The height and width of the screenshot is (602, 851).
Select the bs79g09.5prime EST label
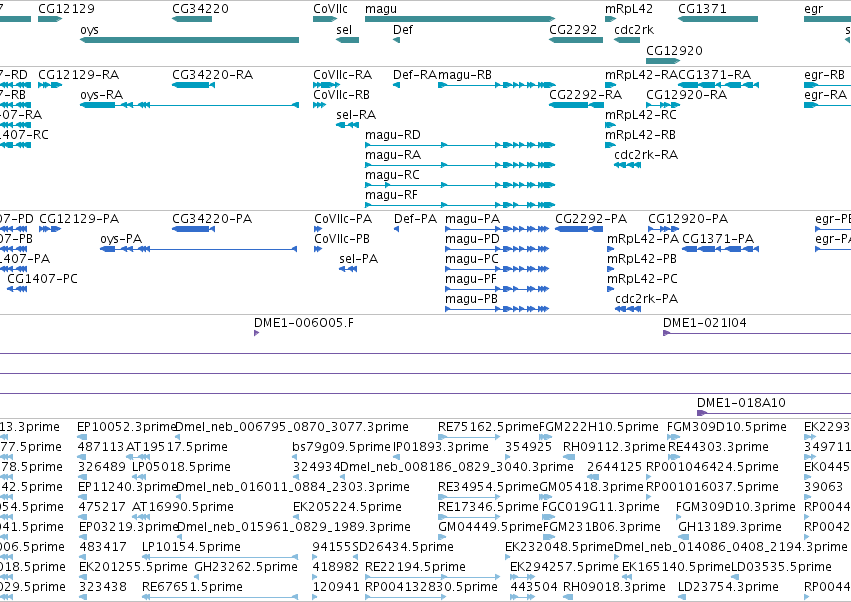[341, 447]
